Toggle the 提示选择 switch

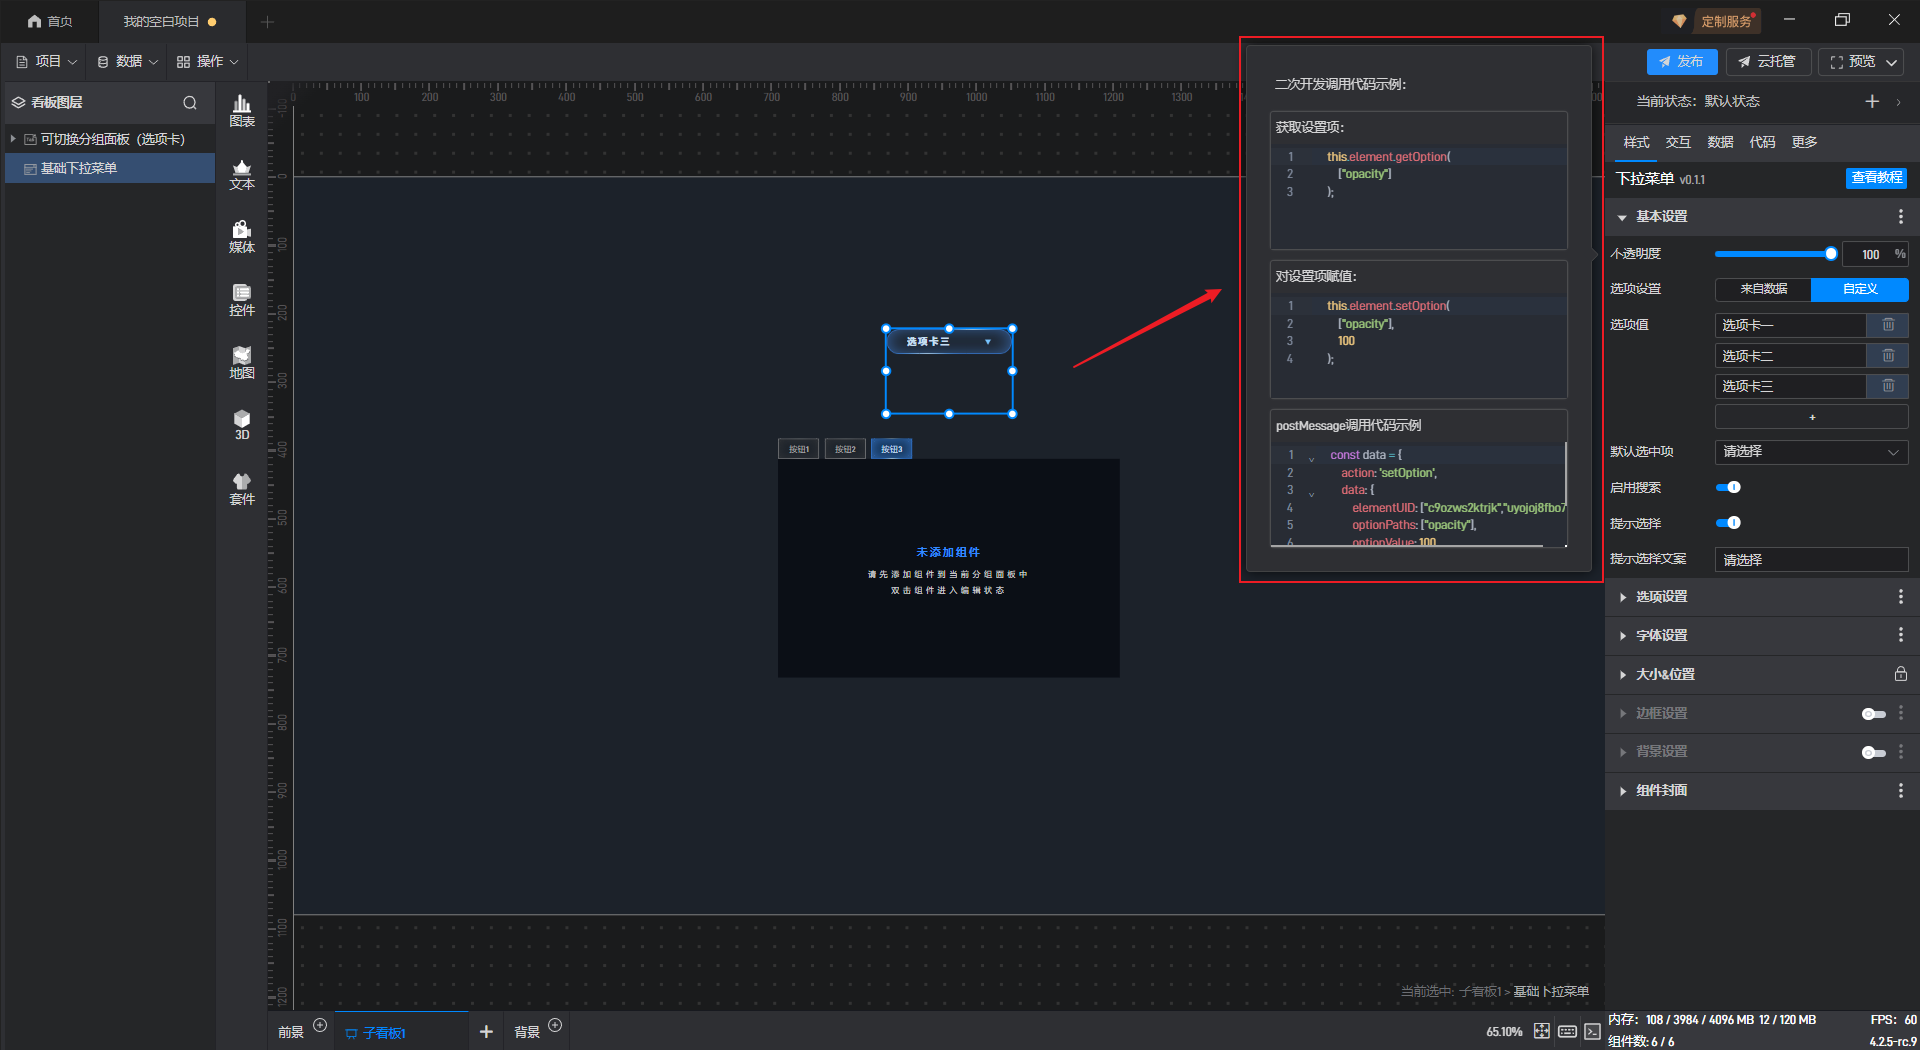[1728, 523]
